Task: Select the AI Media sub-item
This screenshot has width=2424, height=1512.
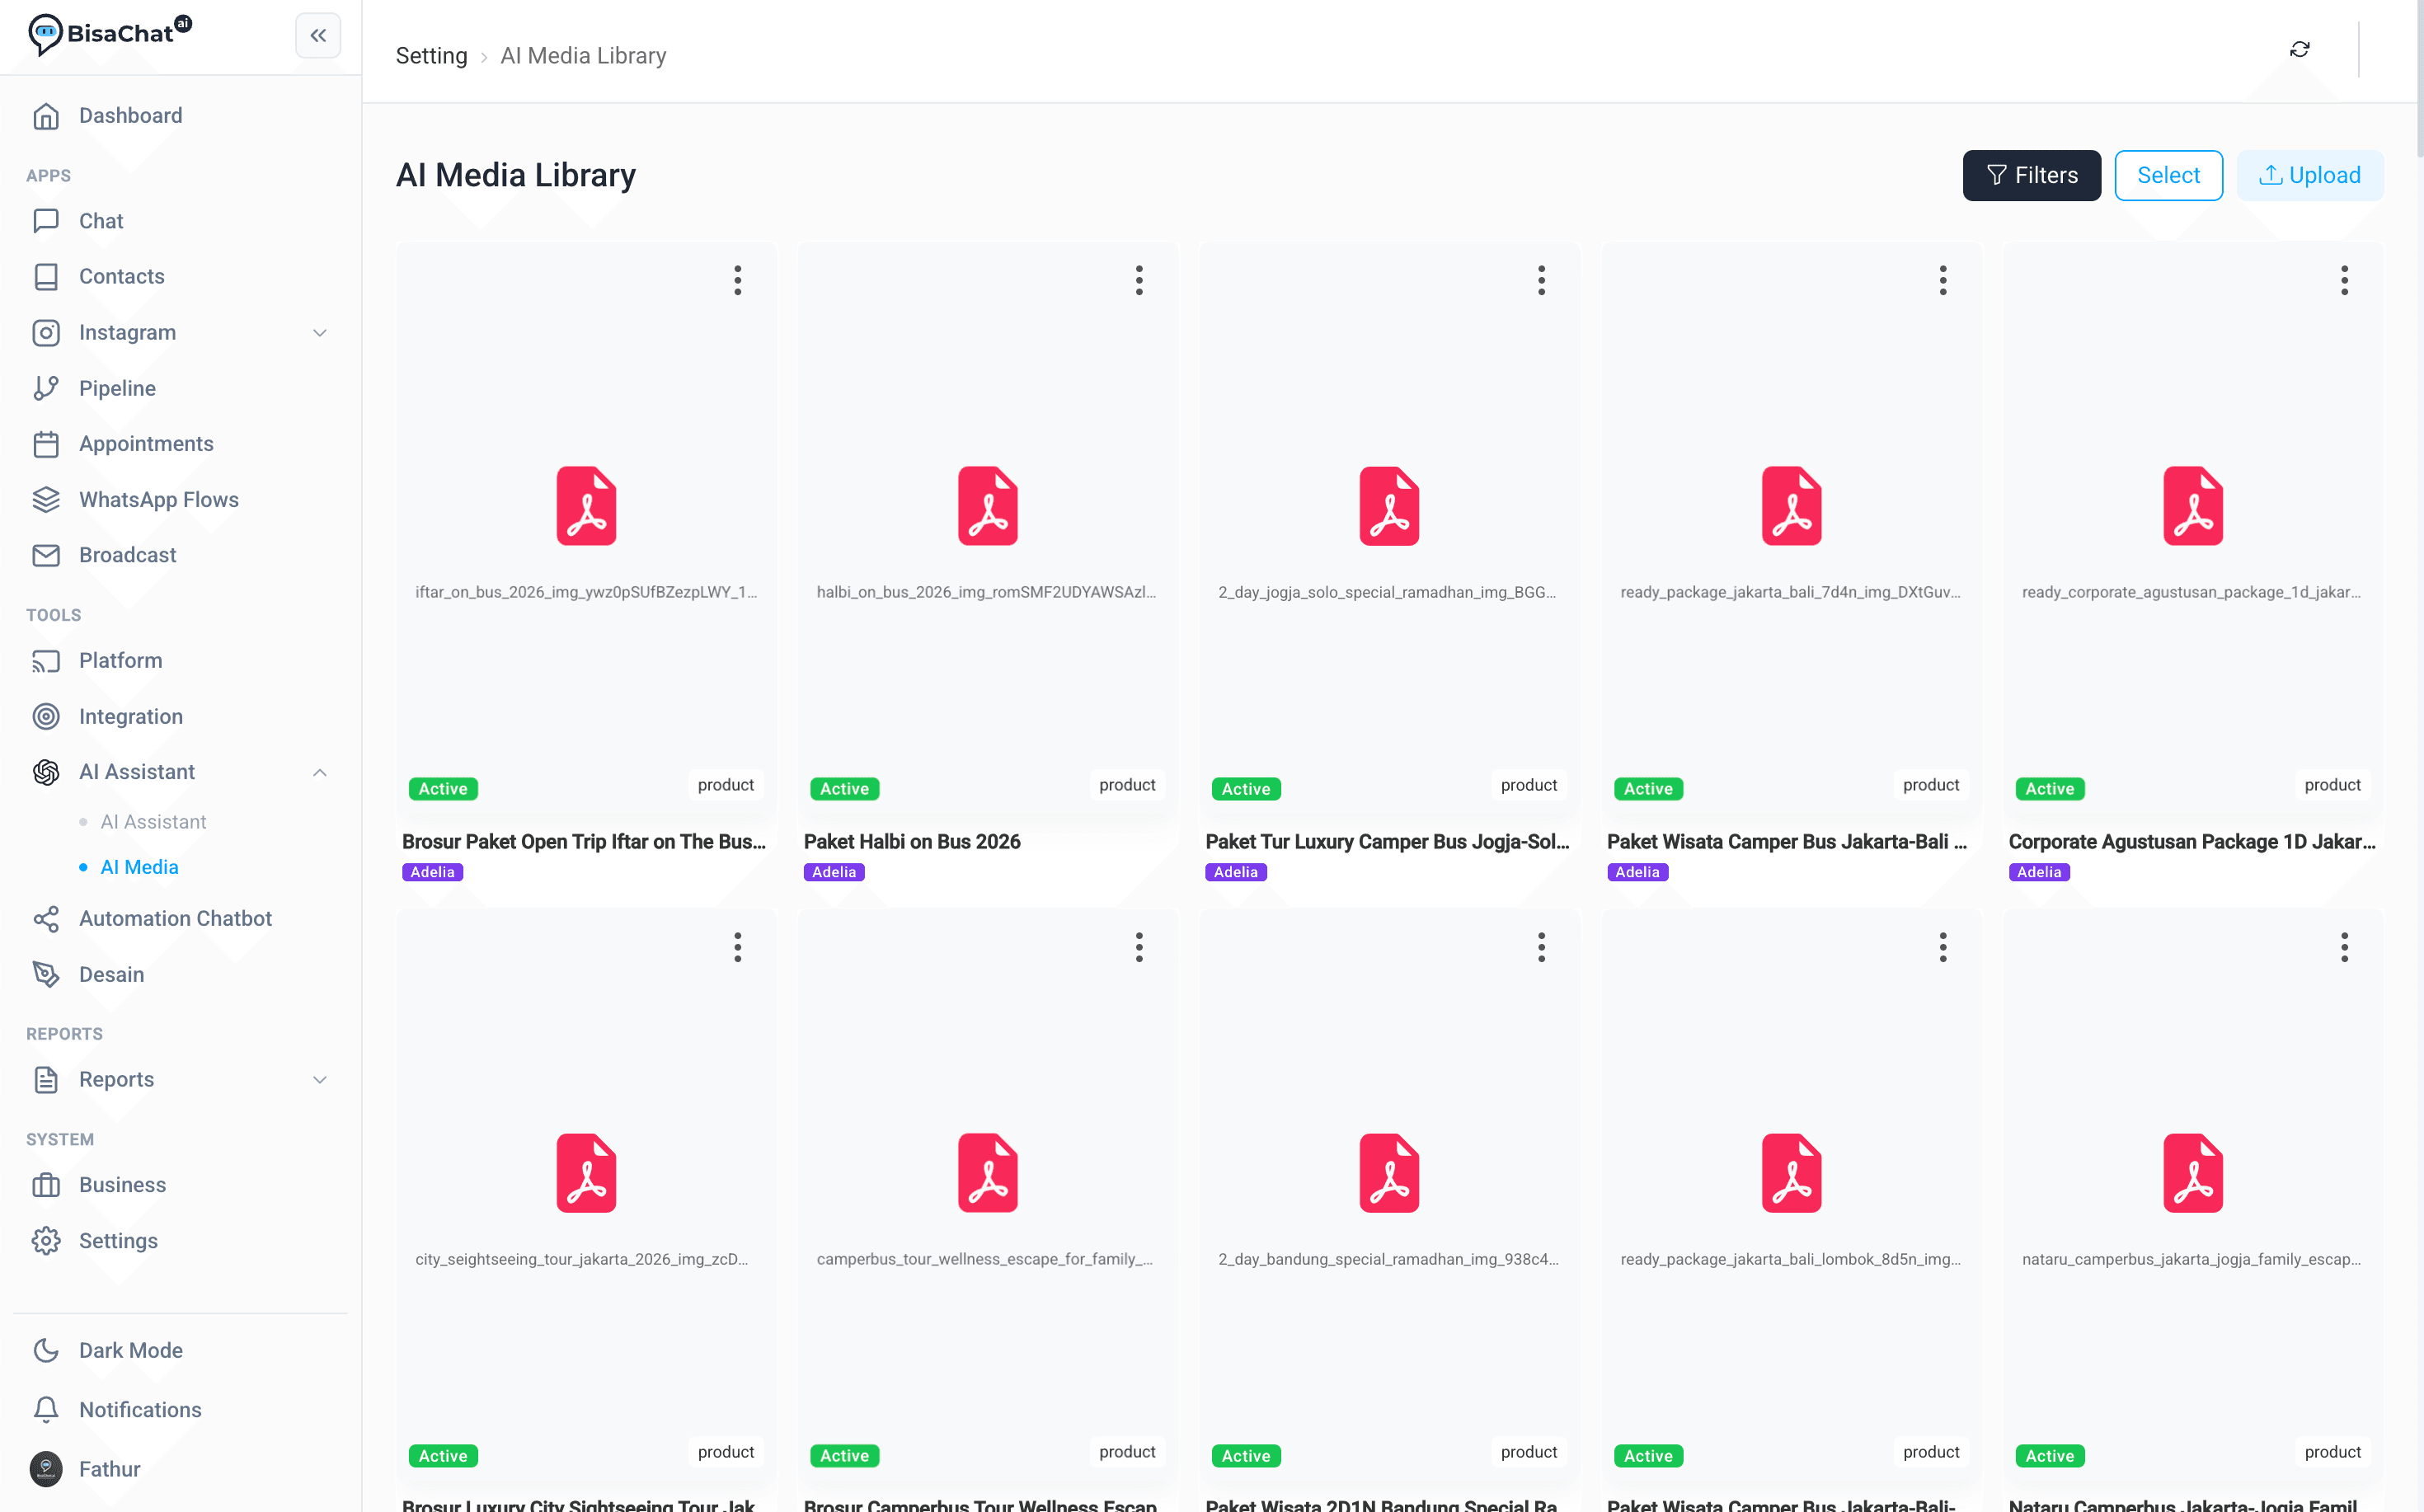Action: click(139, 867)
